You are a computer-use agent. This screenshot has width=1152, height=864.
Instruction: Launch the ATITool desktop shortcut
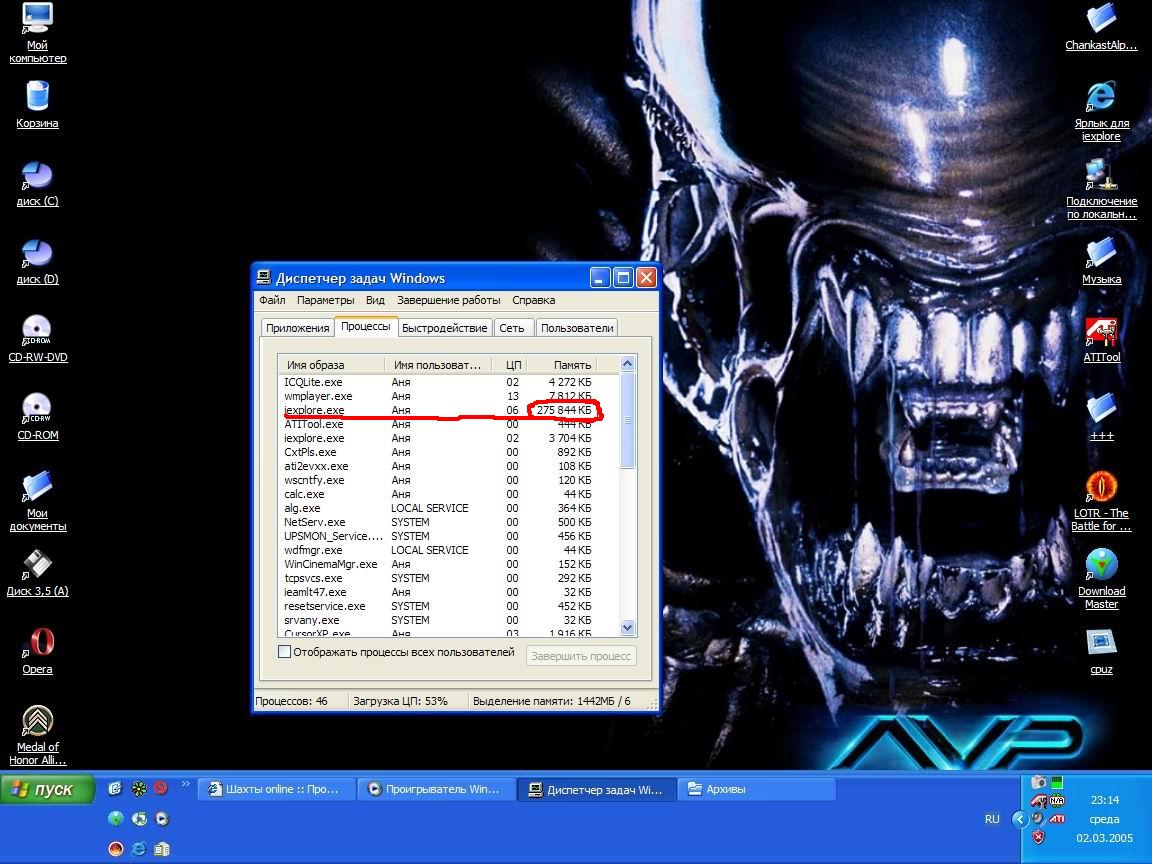coord(1101,339)
